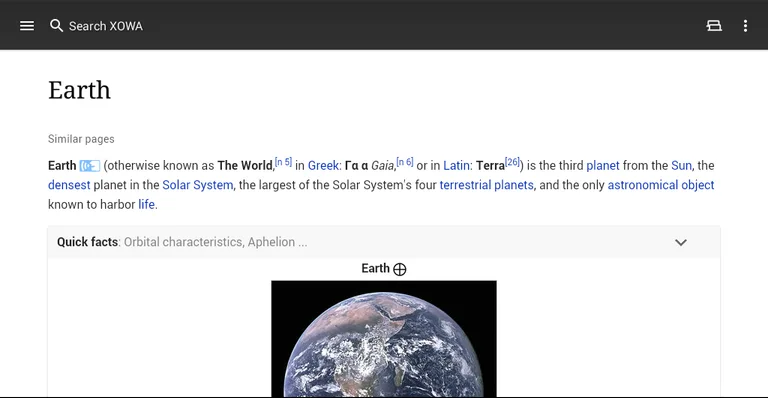
Task: Follow the life link
Action: pyautogui.click(x=146, y=204)
